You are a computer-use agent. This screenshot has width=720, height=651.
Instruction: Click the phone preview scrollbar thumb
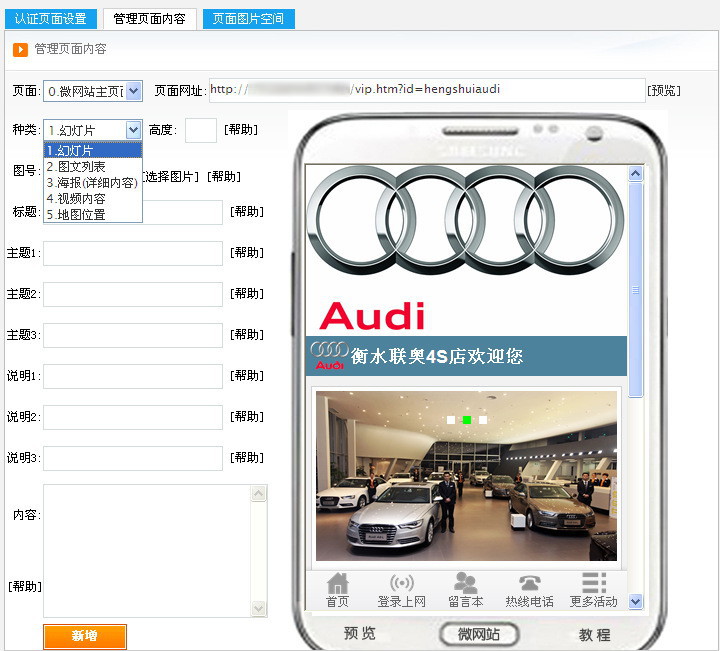[636, 290]
